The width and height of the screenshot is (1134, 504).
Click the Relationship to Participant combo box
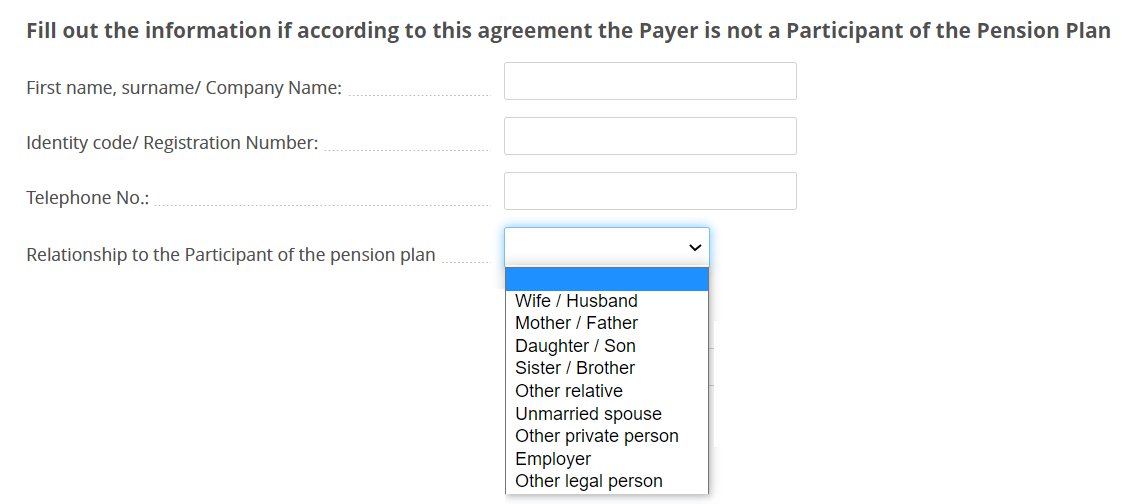point(607,247)
